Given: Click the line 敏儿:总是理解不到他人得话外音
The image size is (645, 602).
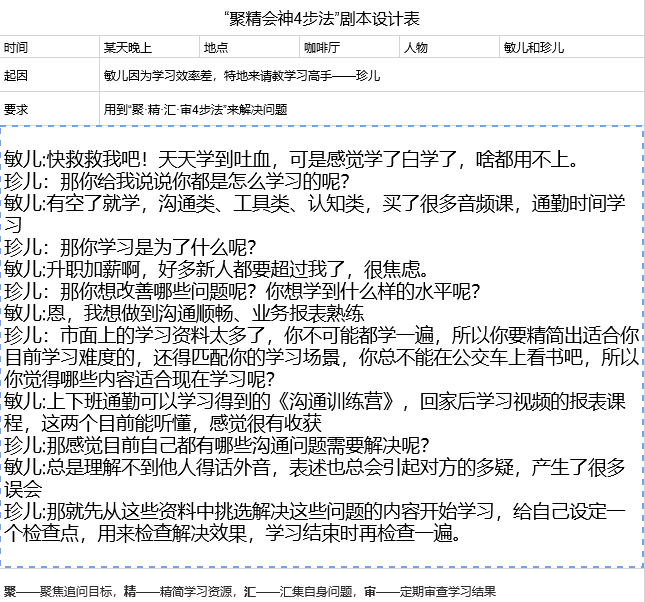Looking at the screenshot, I should [x=315, y=467].
